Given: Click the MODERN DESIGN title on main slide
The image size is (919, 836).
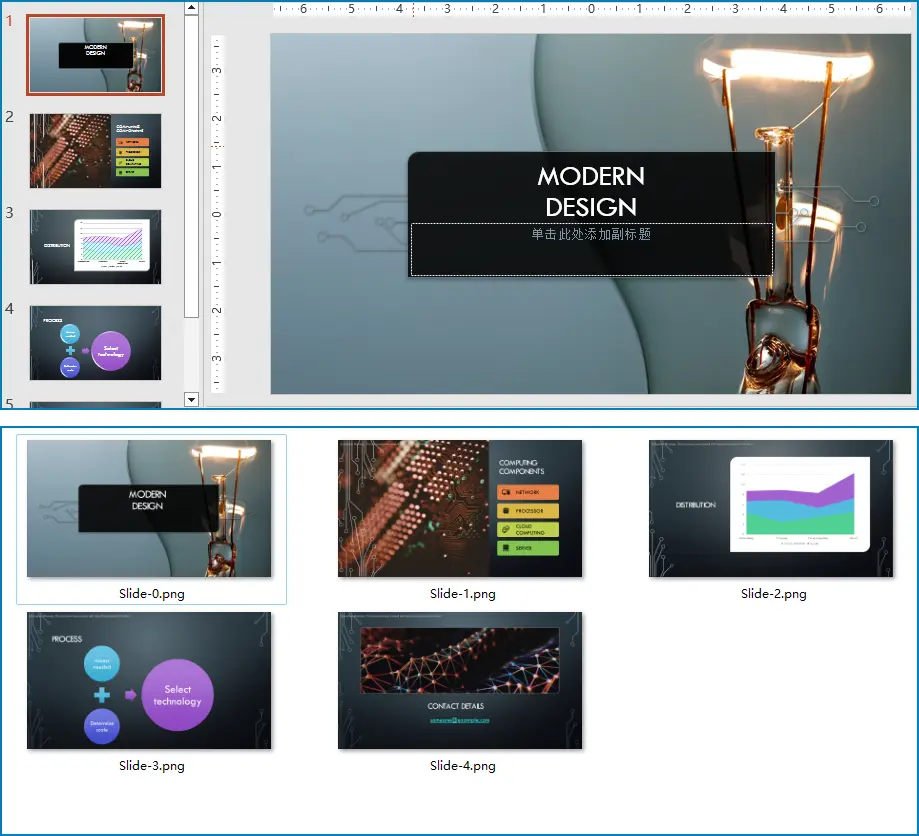Looking at the screenshot, I should pos(591,191).
